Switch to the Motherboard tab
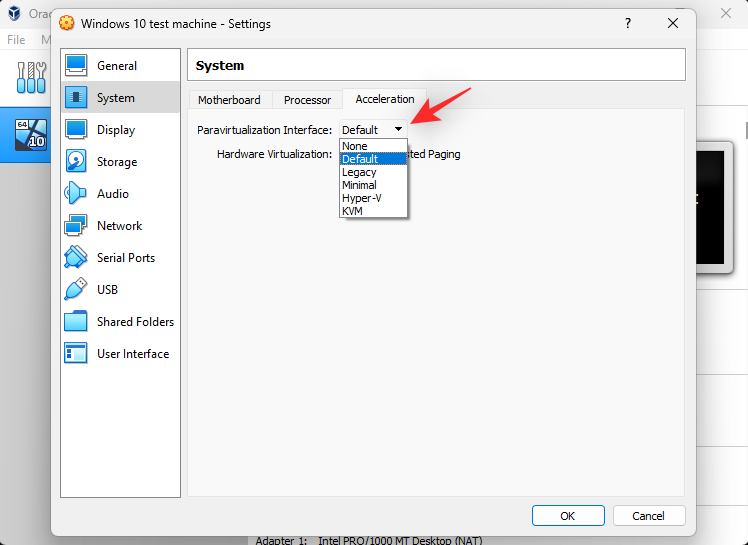 coord(230,100)
